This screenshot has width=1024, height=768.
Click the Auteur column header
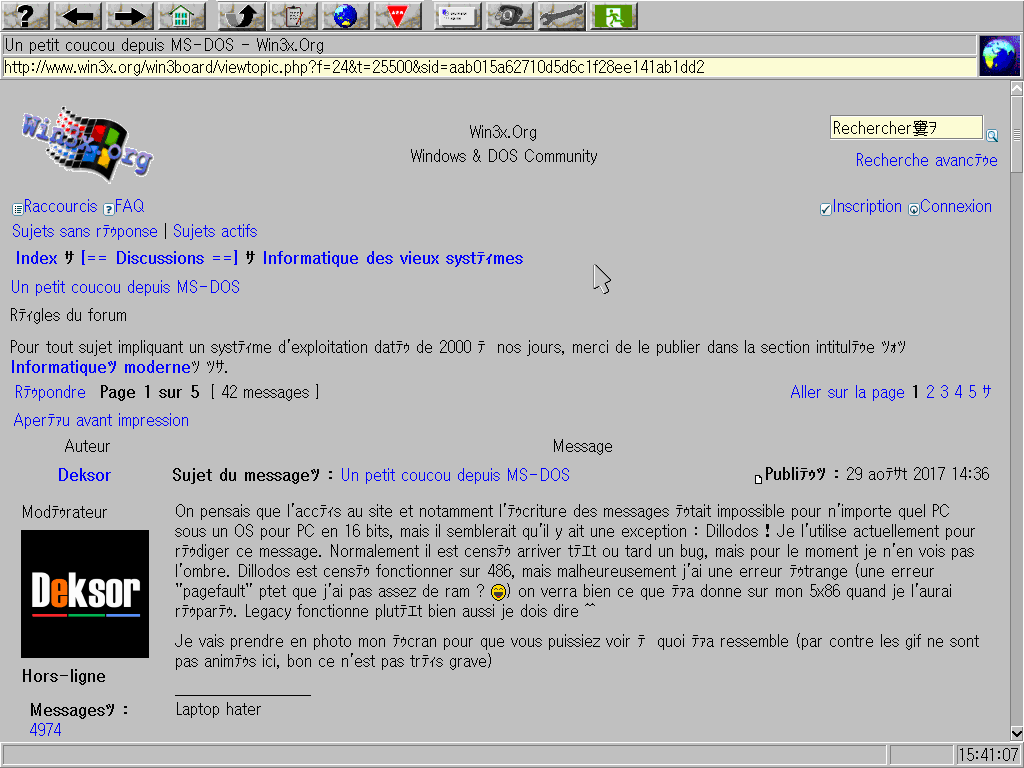87,446
